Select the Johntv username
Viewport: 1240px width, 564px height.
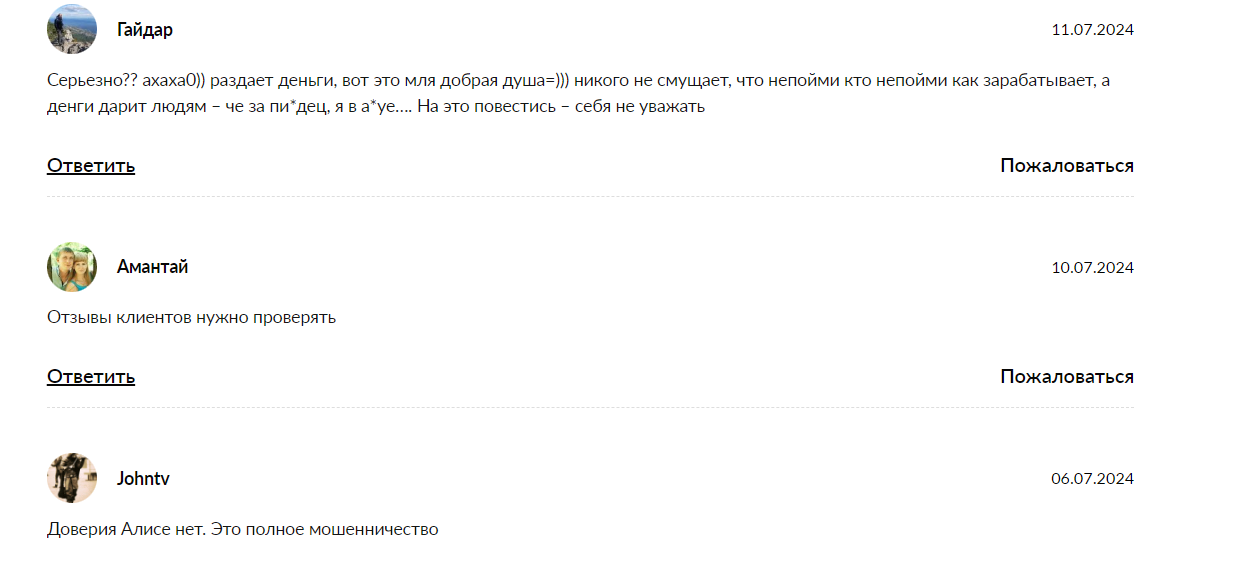[x=143, y=479]
